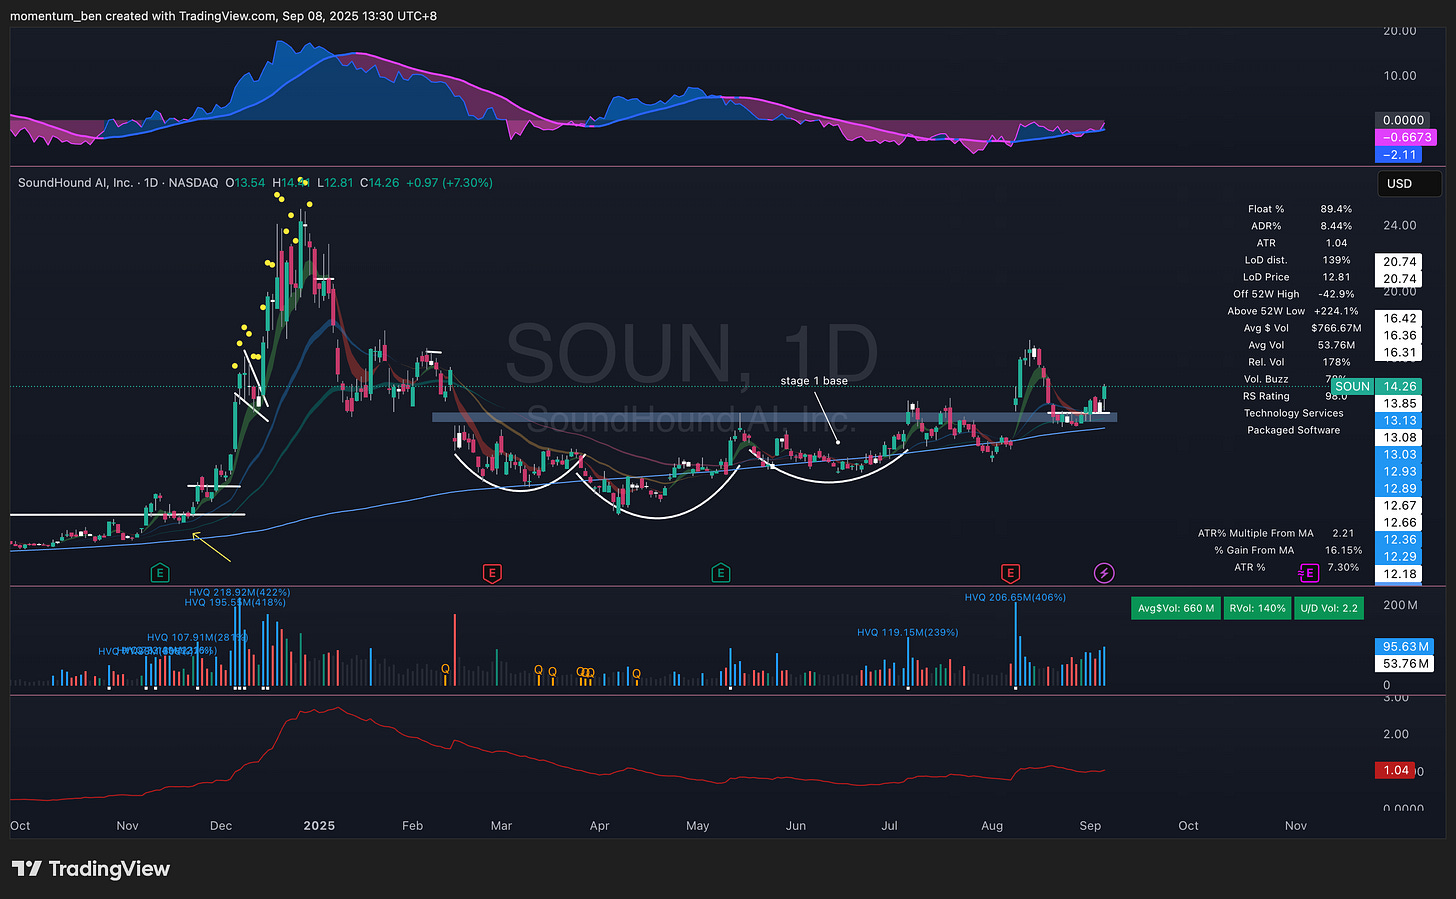This screenshot has width=1456, height=899.
Task: Open the USD currency selector
Action: coord(1409,183)
